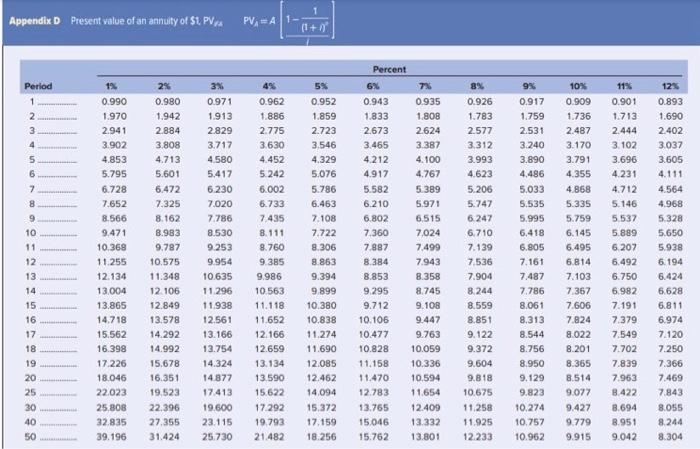
Task: Click value 10.336 for period 19 at 7%
Action: (425, 363)
